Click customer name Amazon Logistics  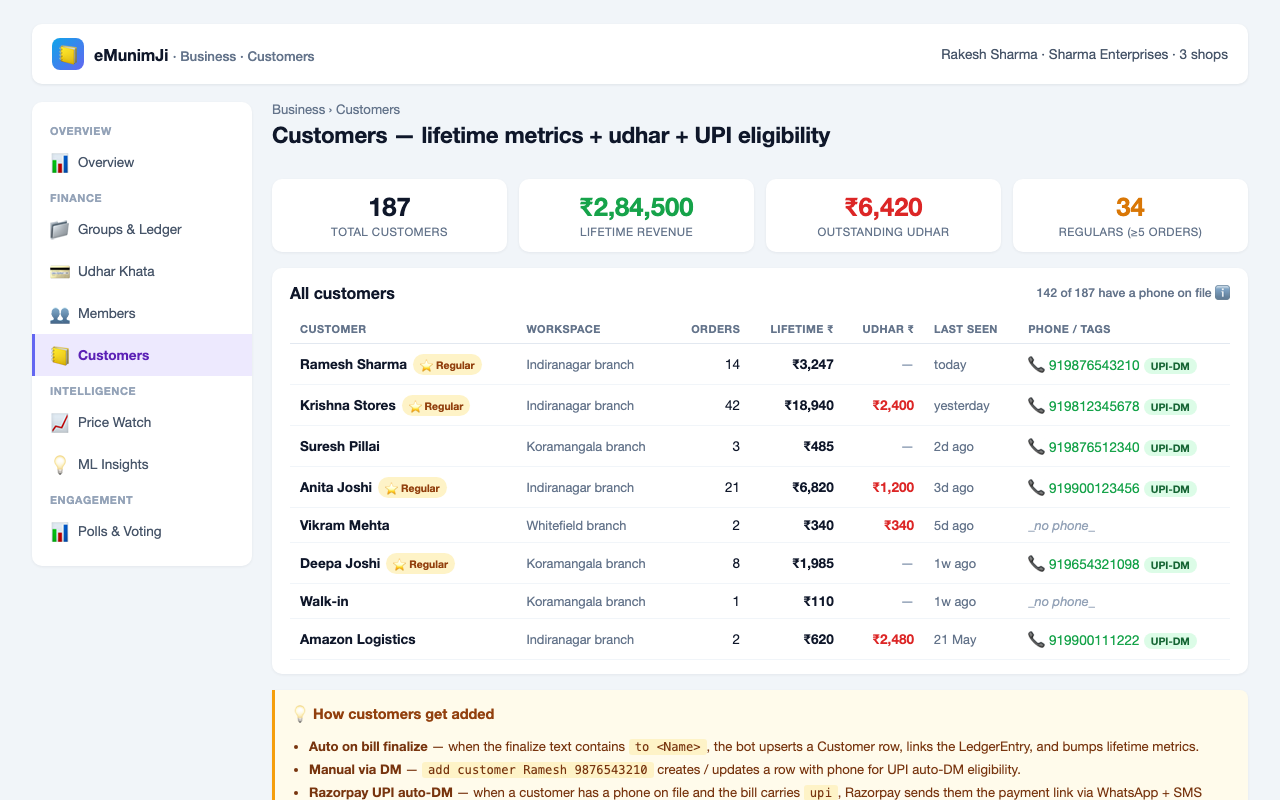[x=357, y=639]
